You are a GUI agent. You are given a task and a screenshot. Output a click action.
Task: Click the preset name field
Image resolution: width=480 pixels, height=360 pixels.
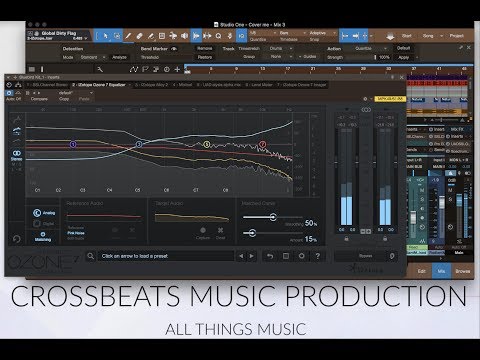tap(165, 256)
